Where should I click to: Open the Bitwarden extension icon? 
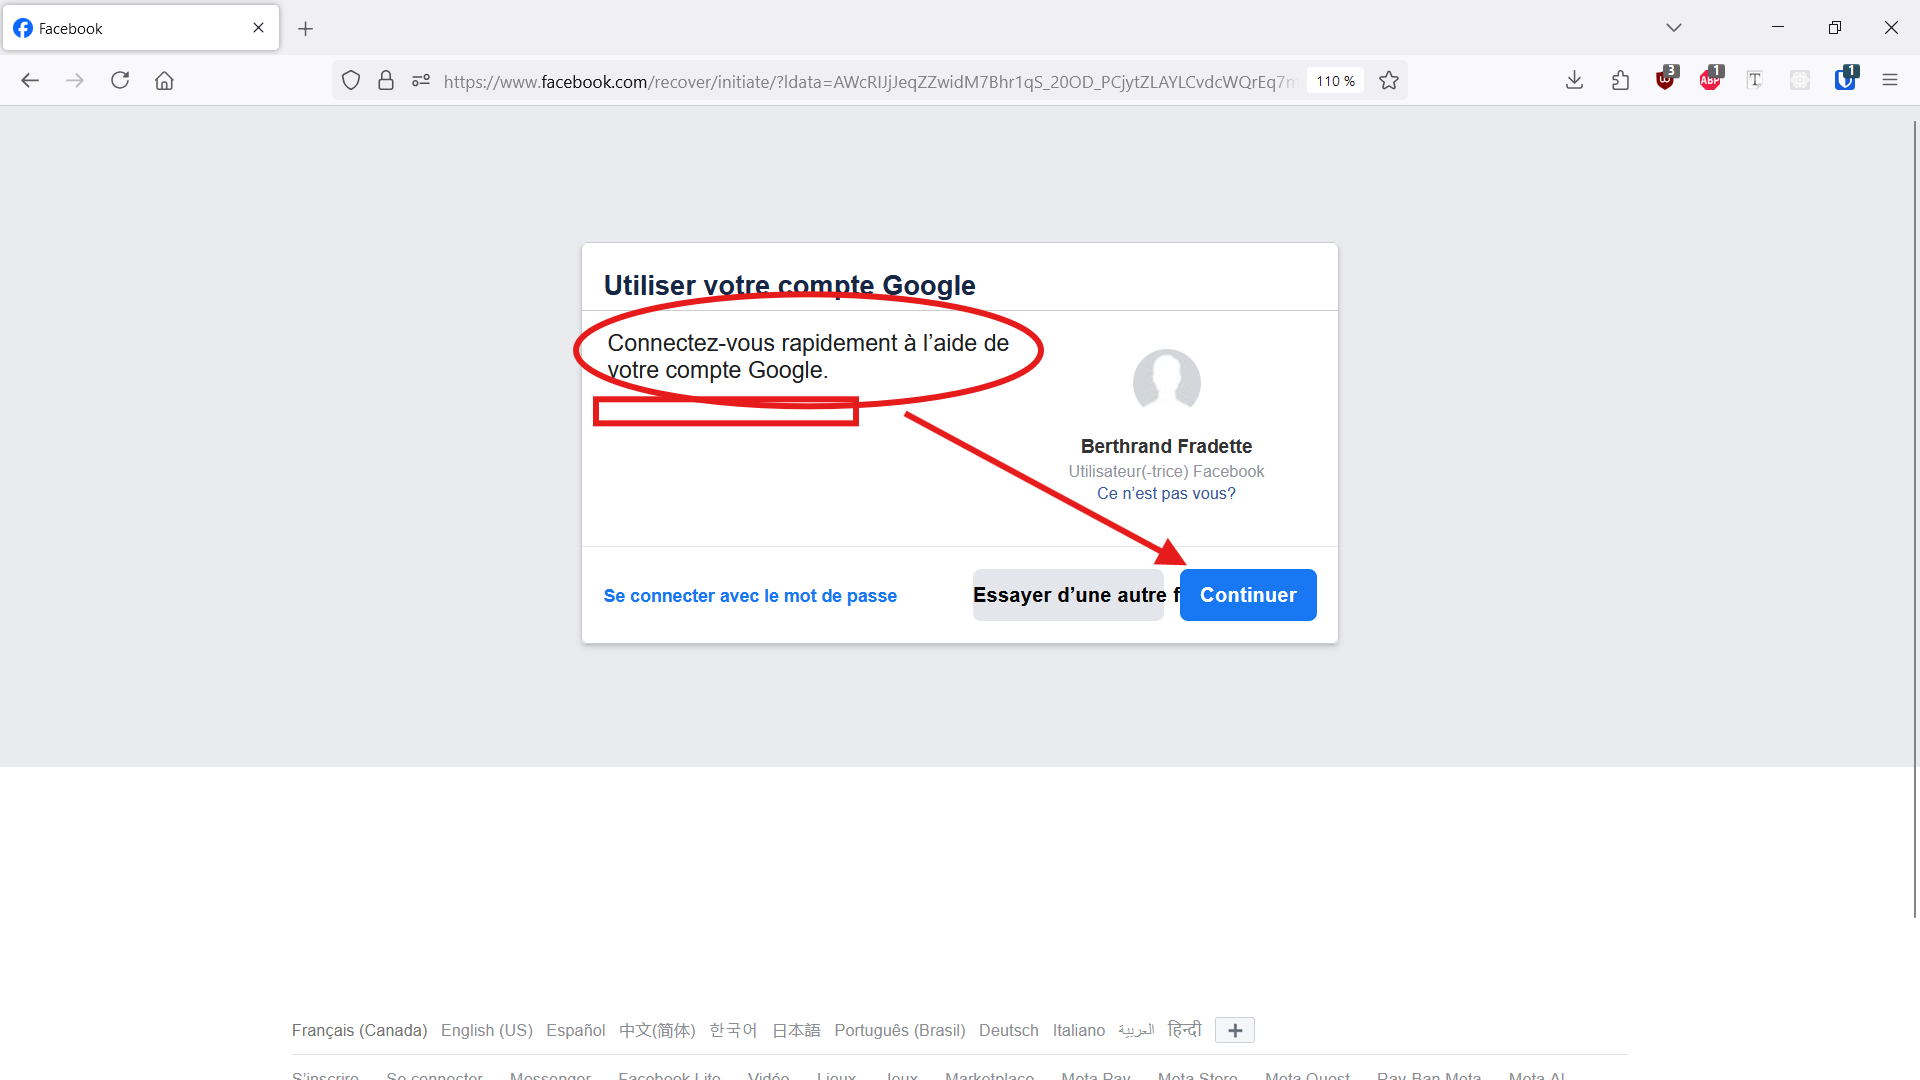point(1846,79)
